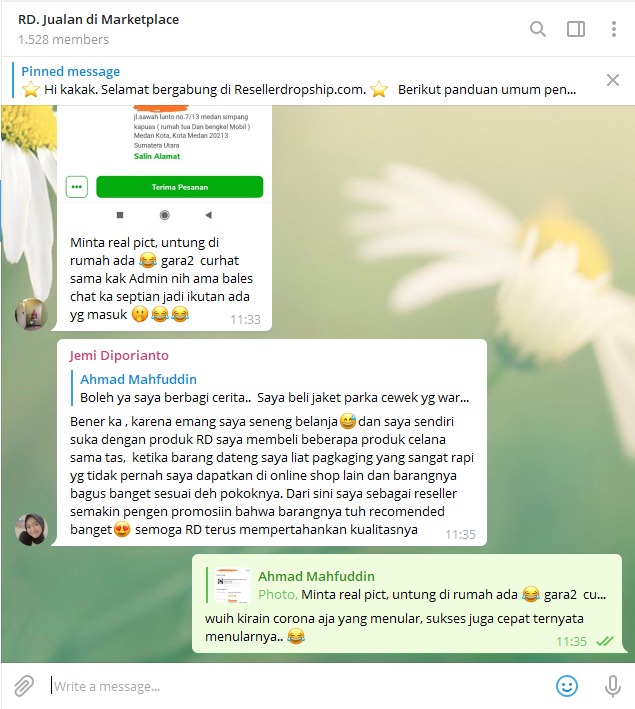The height and width of the screenshot is (709, 635).
Task: Open the emoji picker smiley icon
Action: (566, 686)
